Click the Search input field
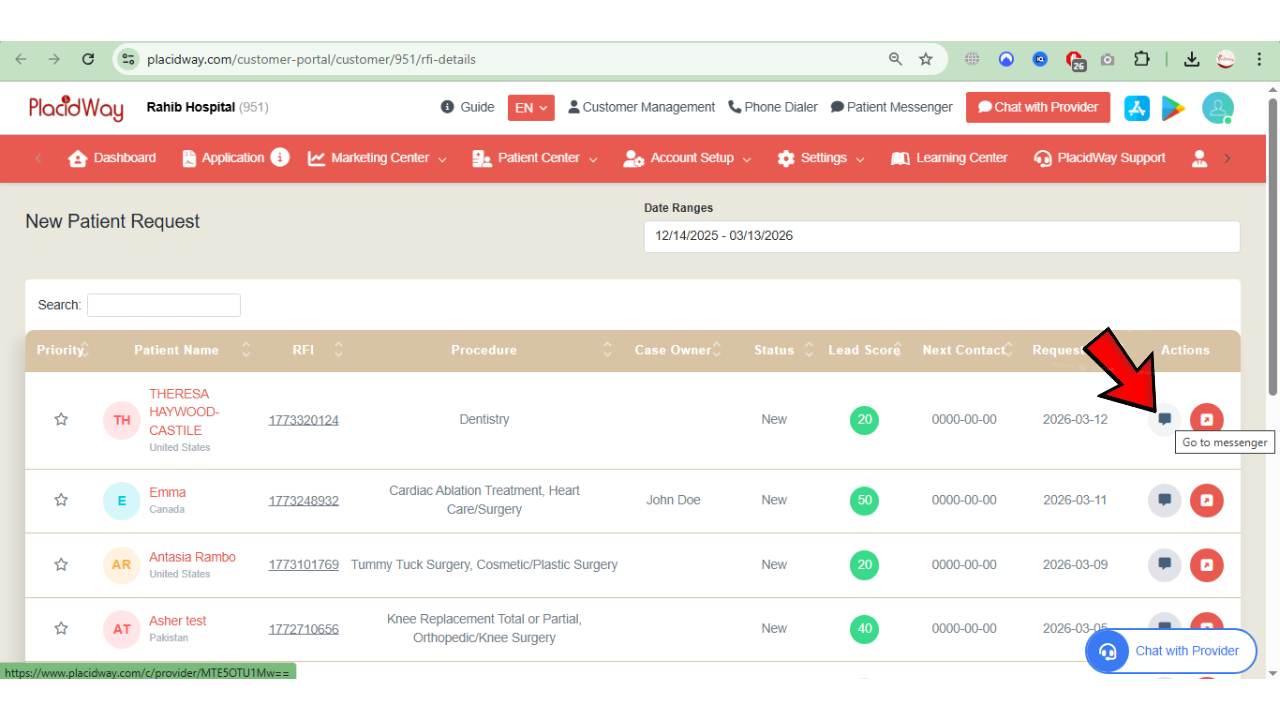 click(x=164, y=305)
